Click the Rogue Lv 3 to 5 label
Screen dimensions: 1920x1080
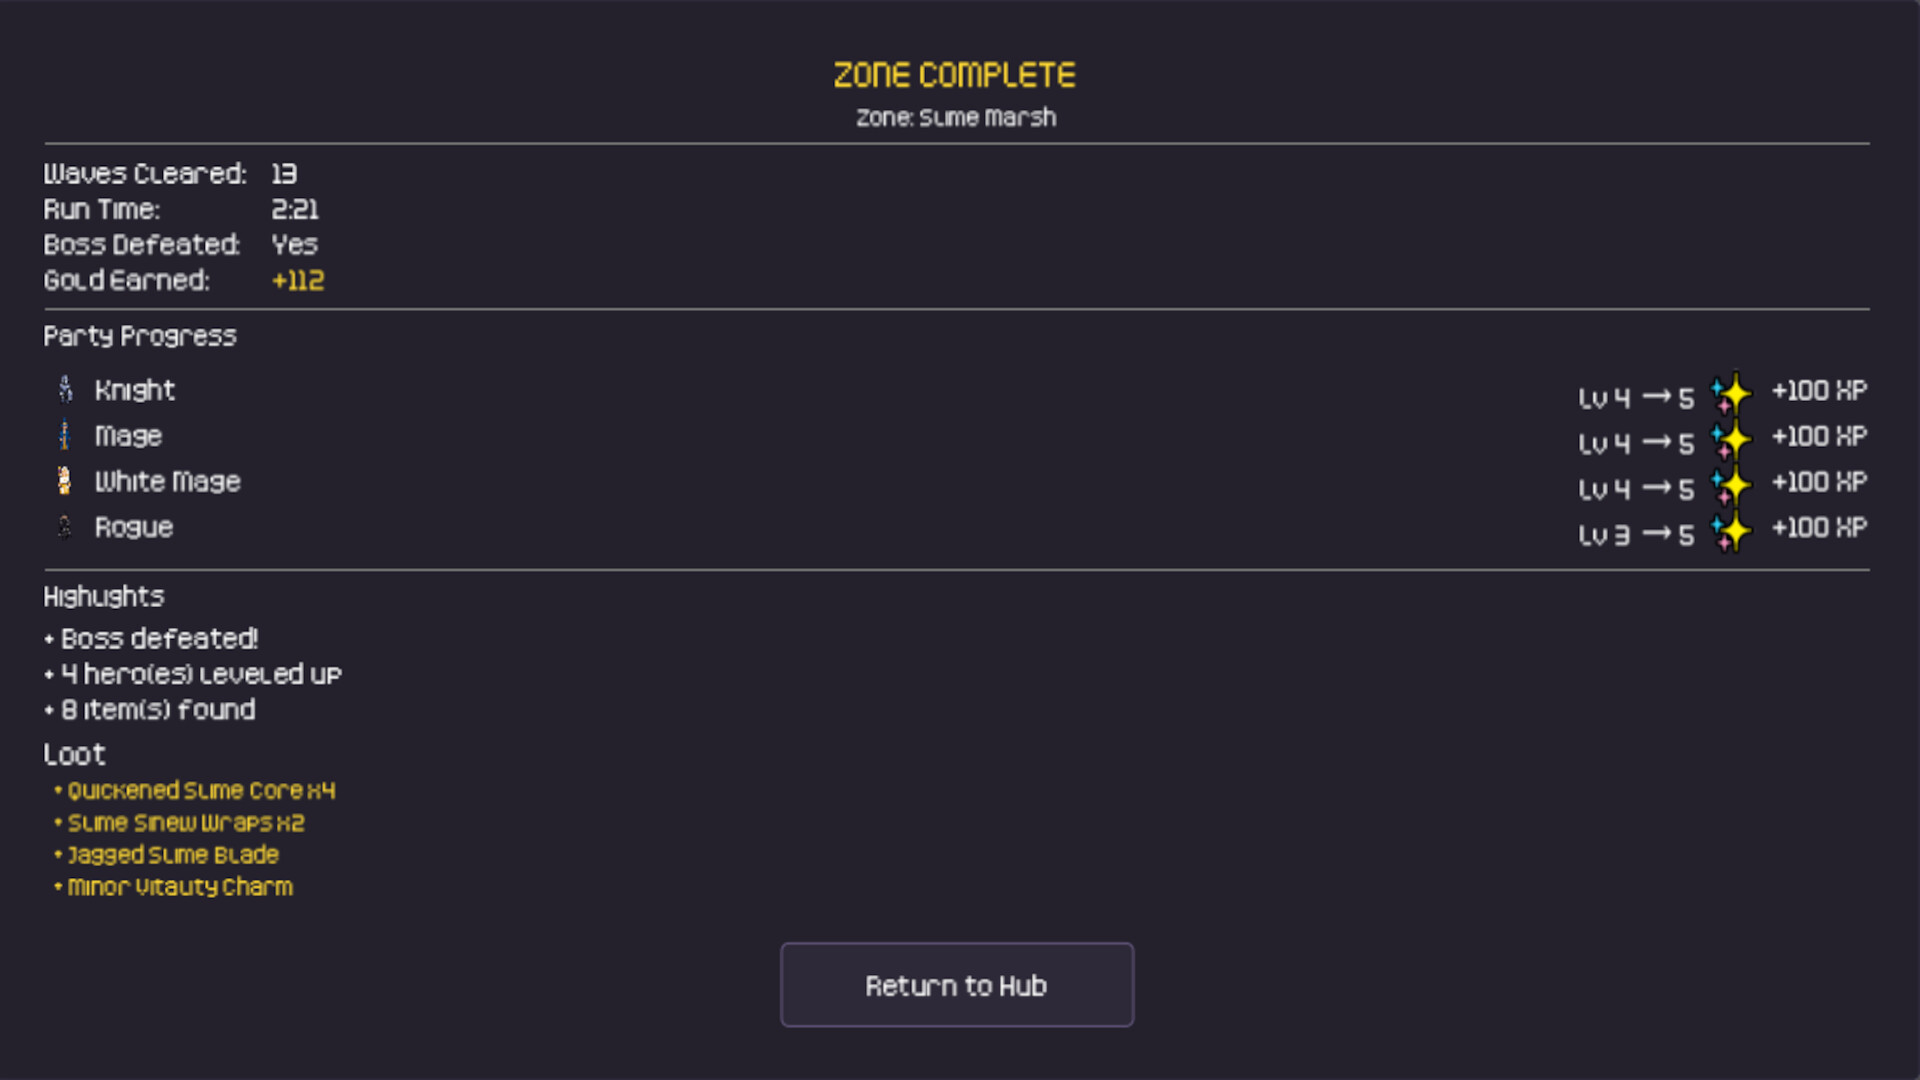pyautogui.click(x=1636, y=535)
